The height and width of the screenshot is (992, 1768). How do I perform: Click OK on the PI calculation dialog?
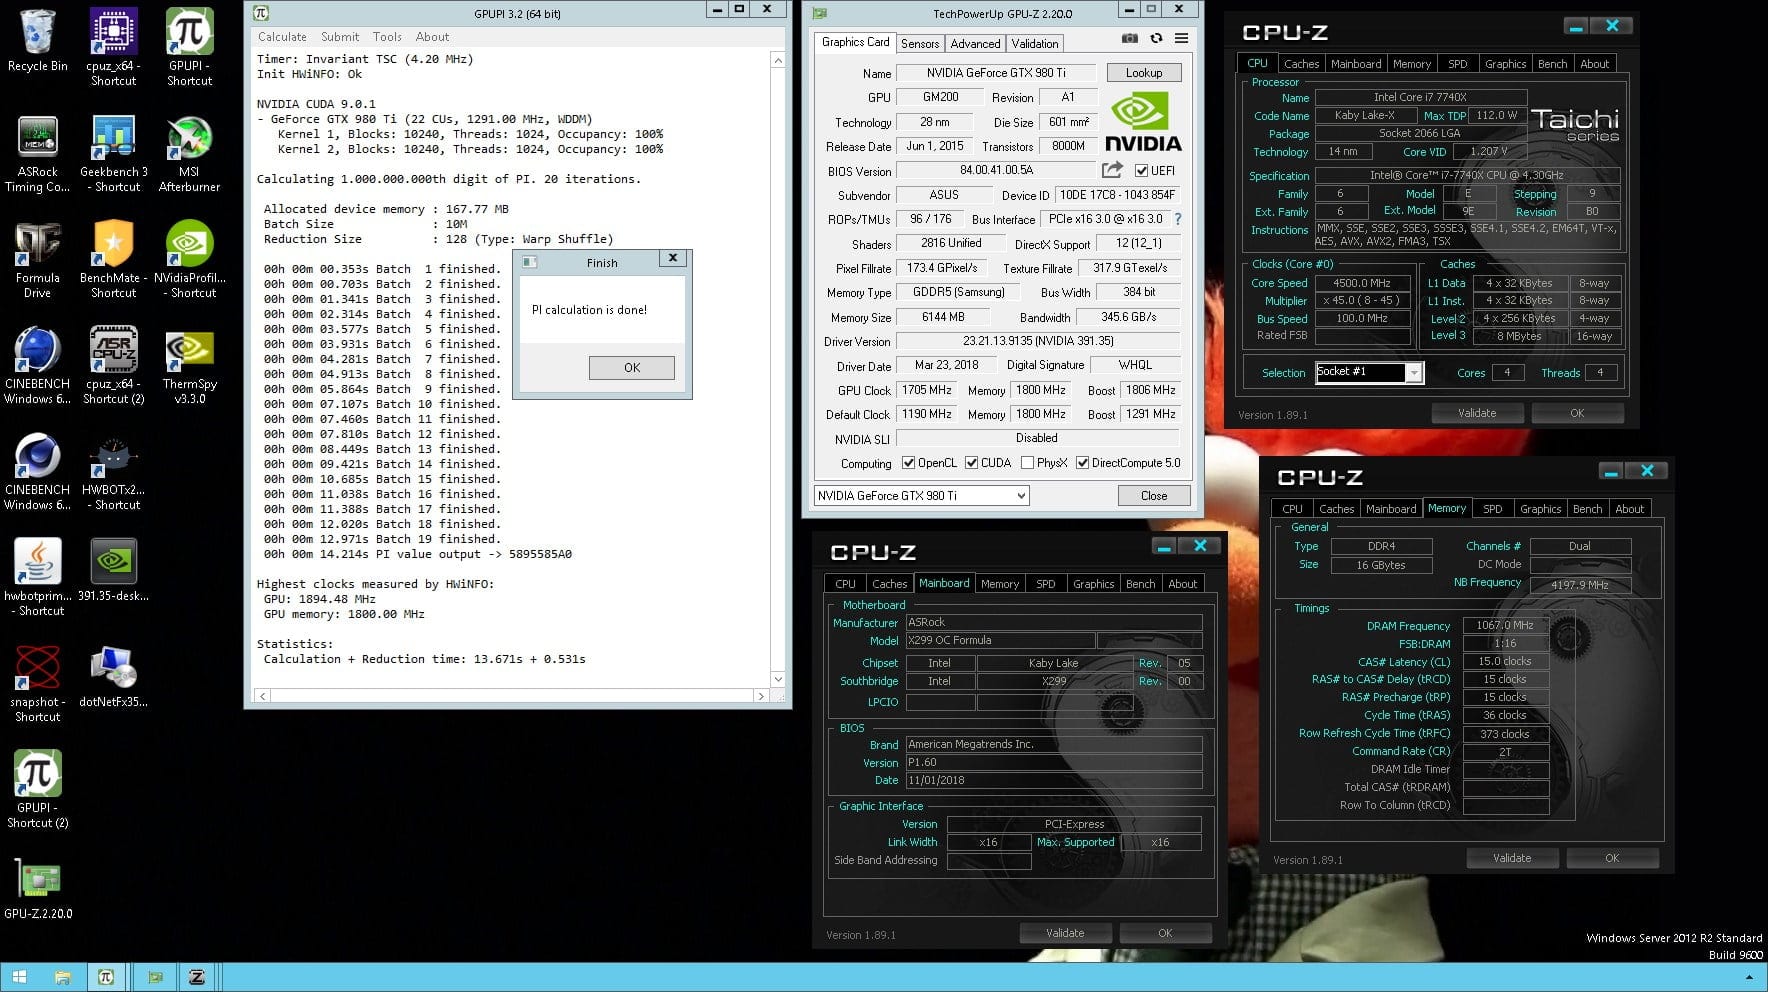(x=632, y=367)
